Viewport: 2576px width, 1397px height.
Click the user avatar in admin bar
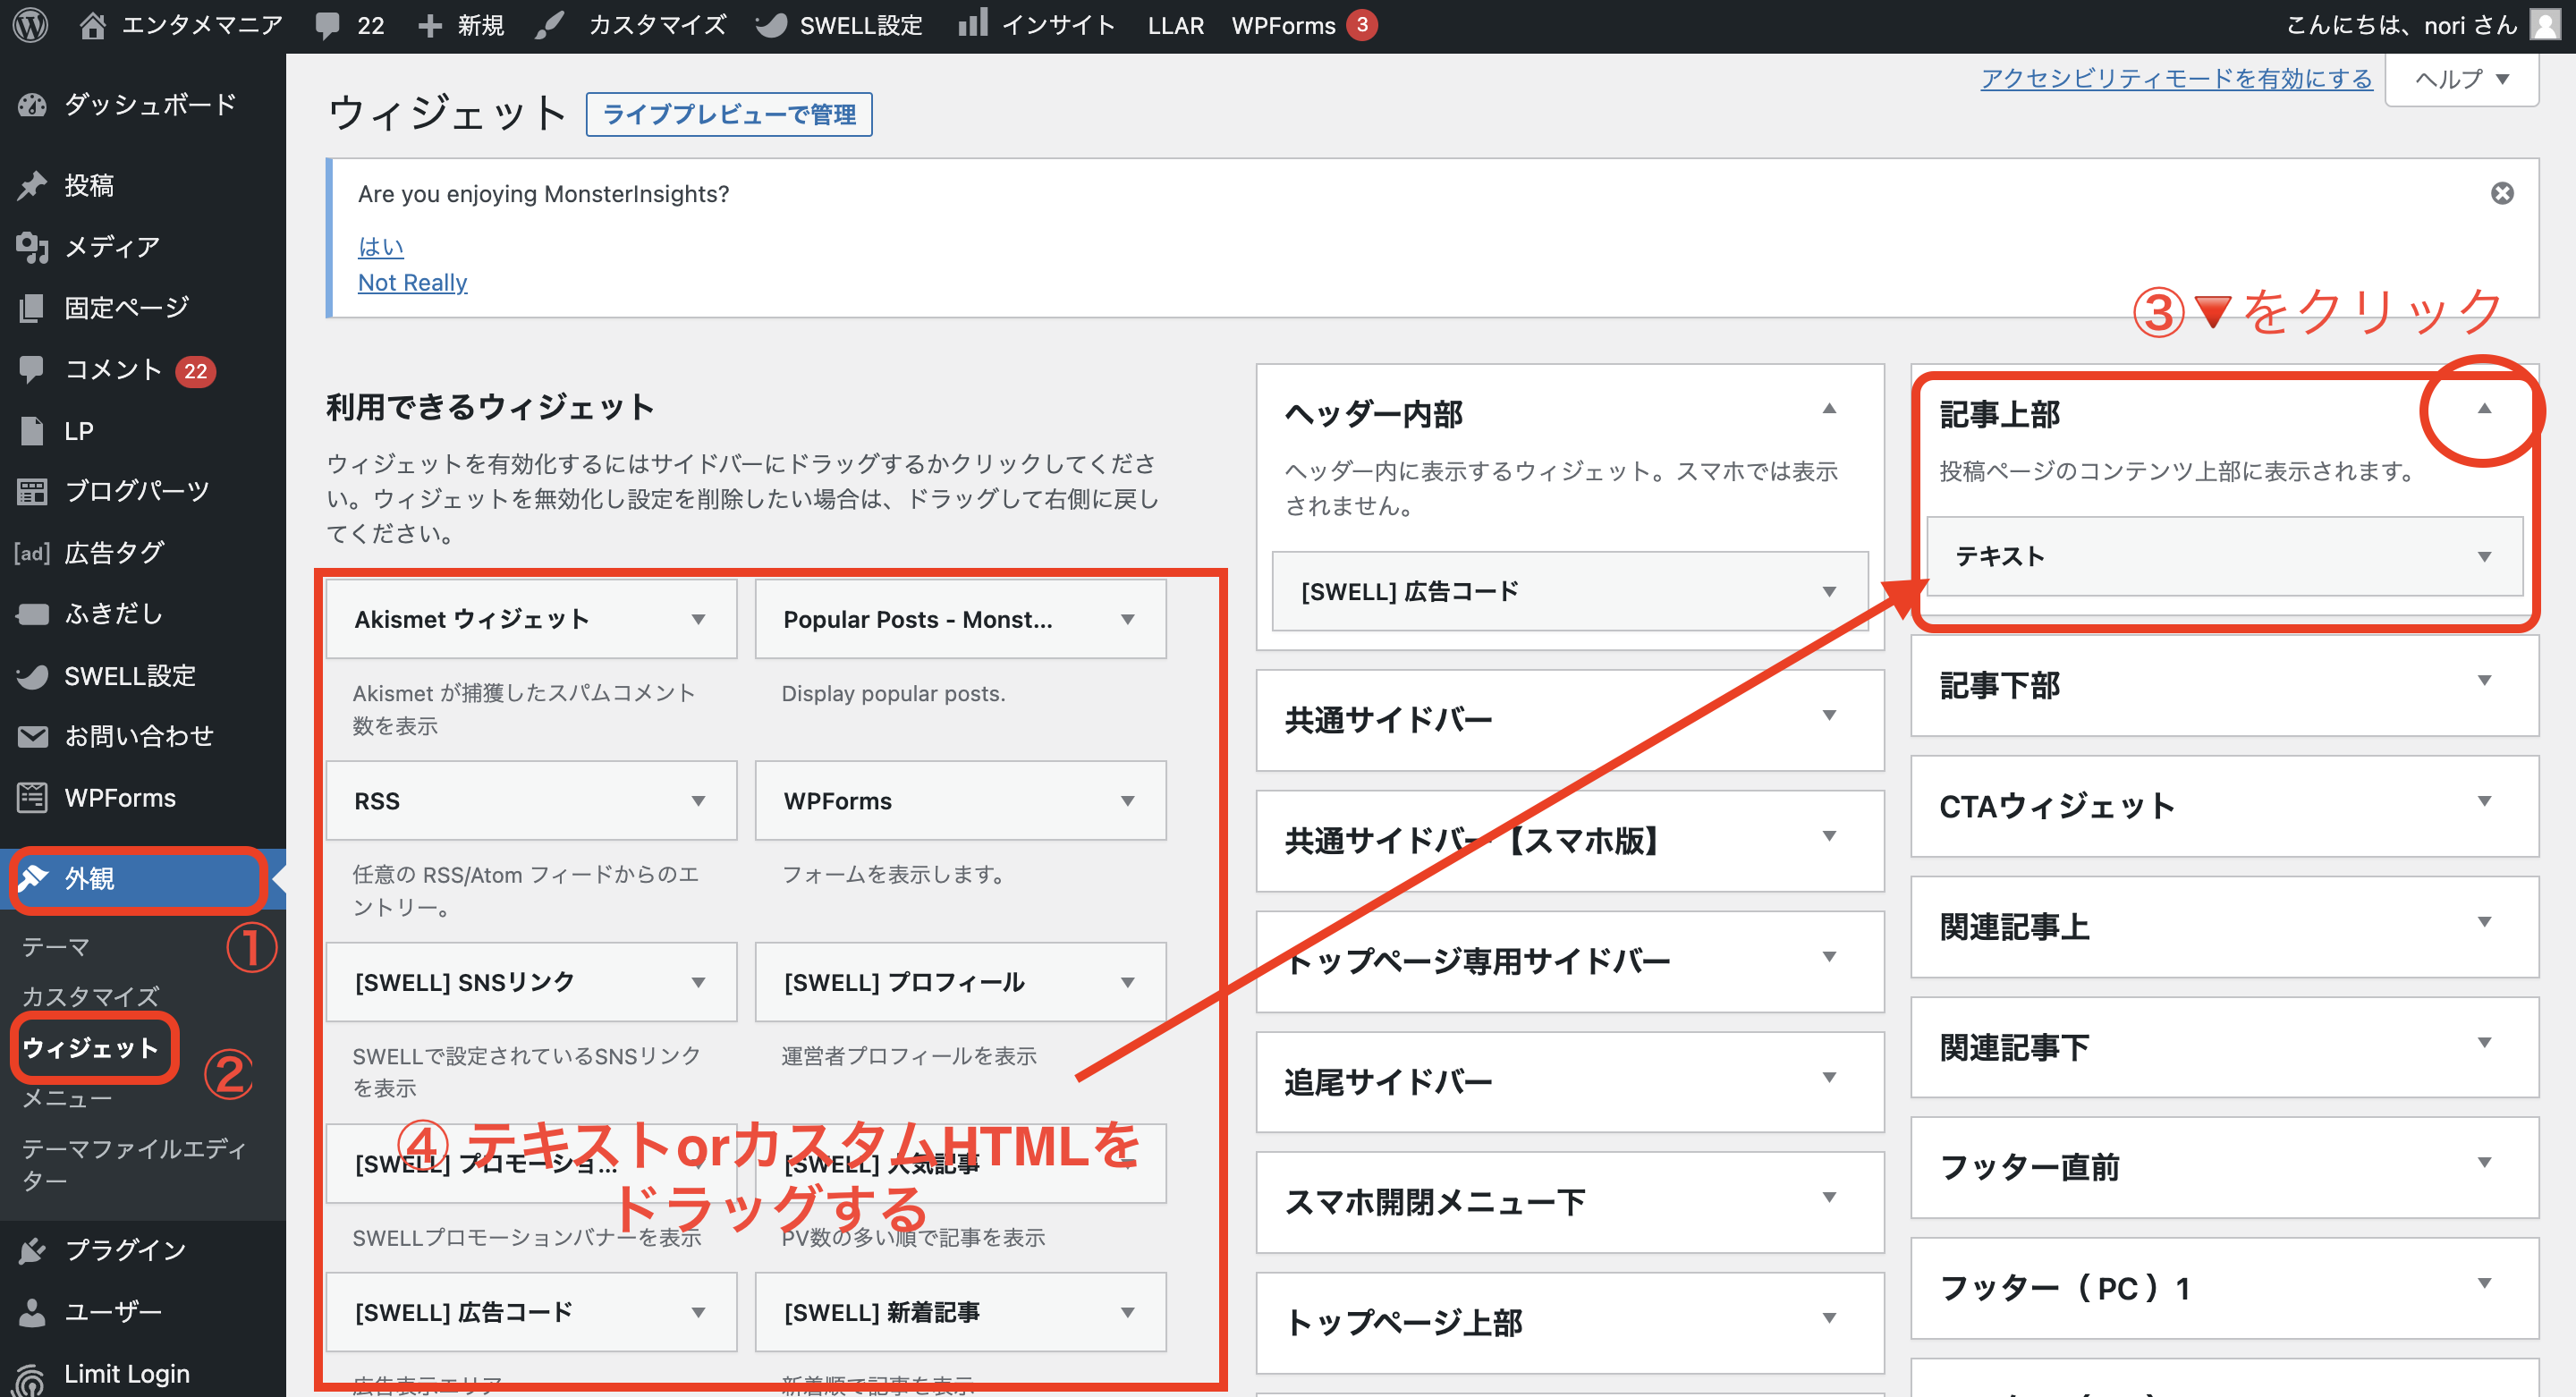pos(2544,25)
